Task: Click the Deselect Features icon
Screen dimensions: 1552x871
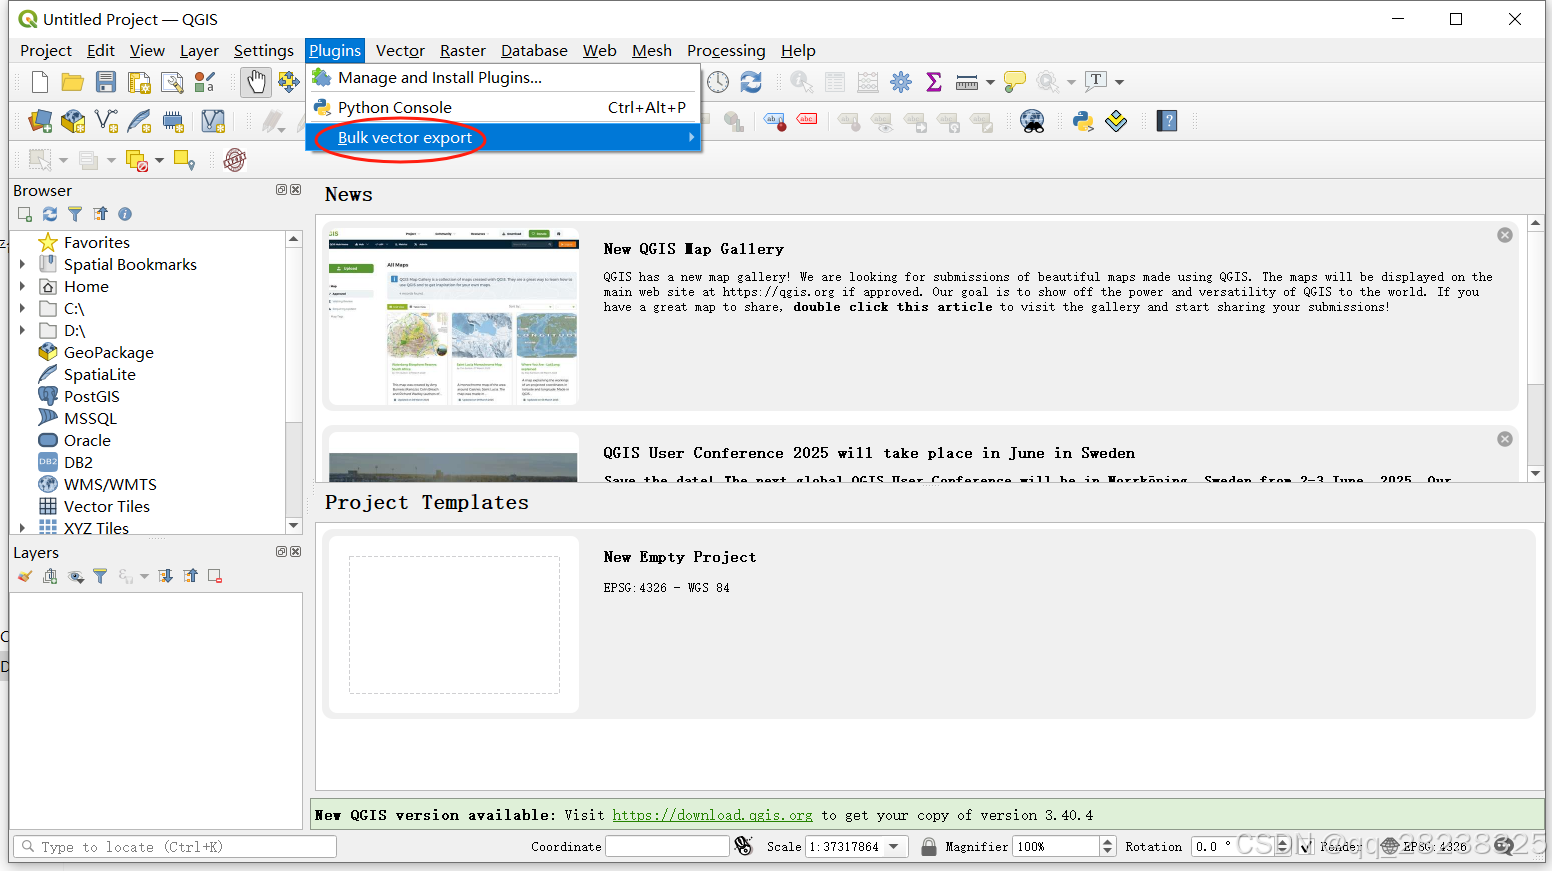Action: (x=136, y=160)
